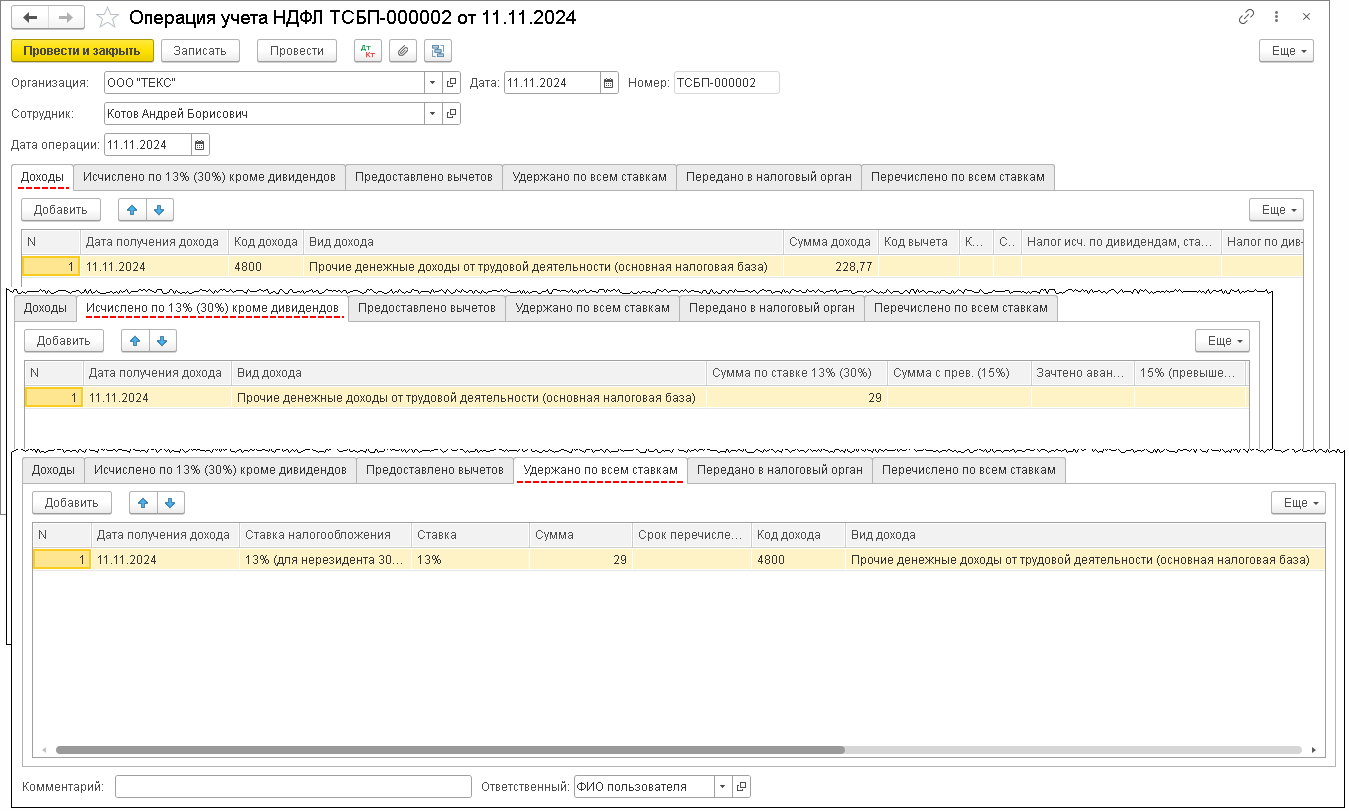1349x811 pixels.
Task: Select the 13% cell in Ставка column
Action: [469, 560]
